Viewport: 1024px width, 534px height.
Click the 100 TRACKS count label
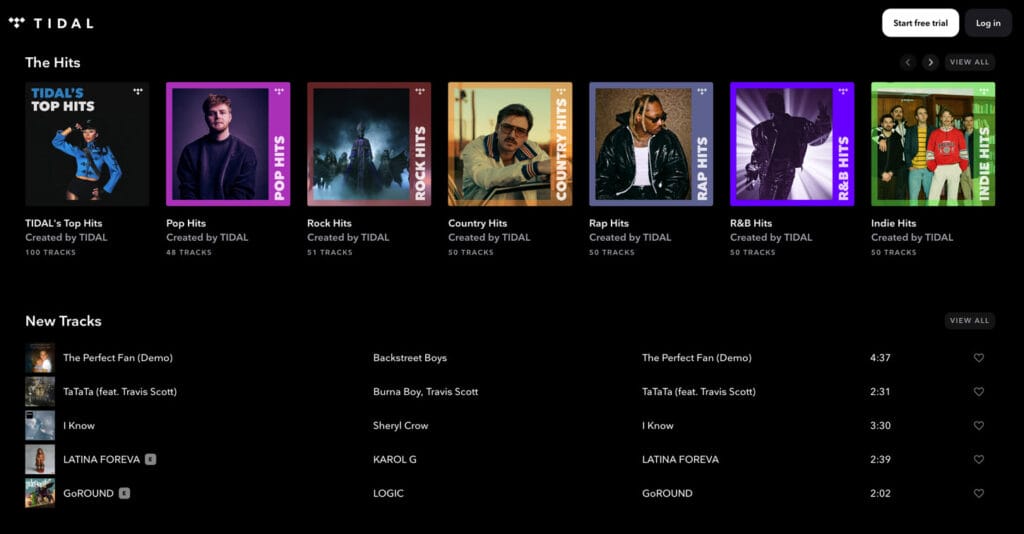pyautogui.click(x=50, y=252)
